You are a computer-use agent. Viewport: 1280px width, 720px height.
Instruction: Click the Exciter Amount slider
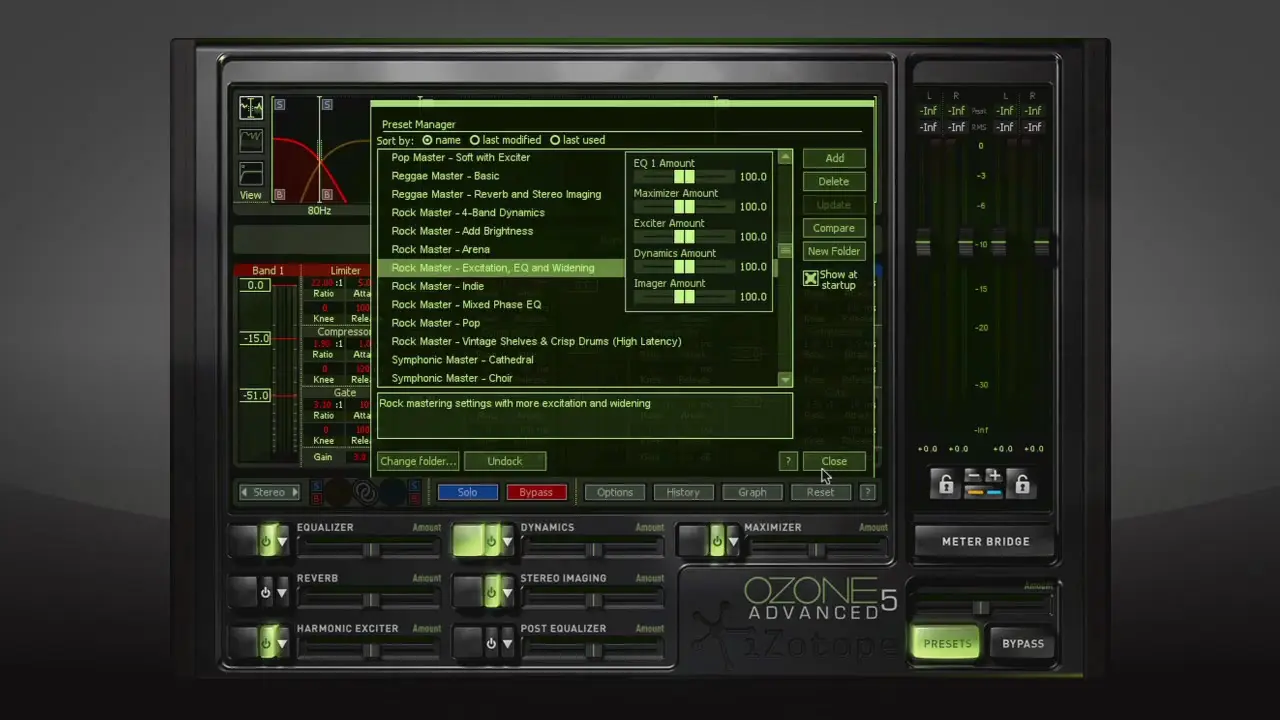coord(684,237)
